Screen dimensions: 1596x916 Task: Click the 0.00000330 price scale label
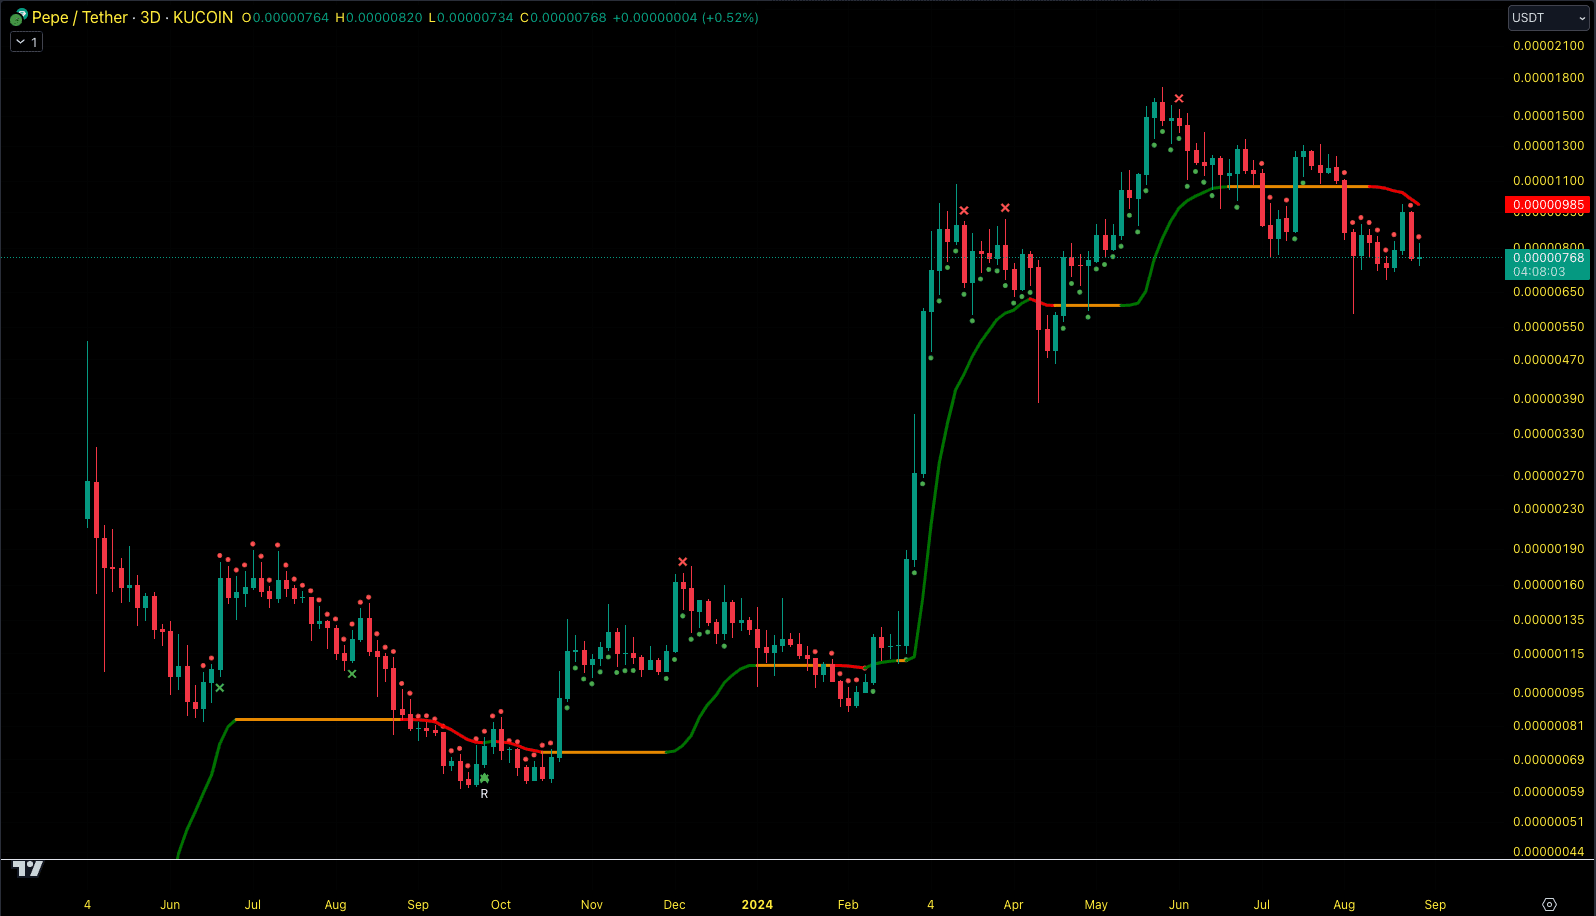(1548, 433)
